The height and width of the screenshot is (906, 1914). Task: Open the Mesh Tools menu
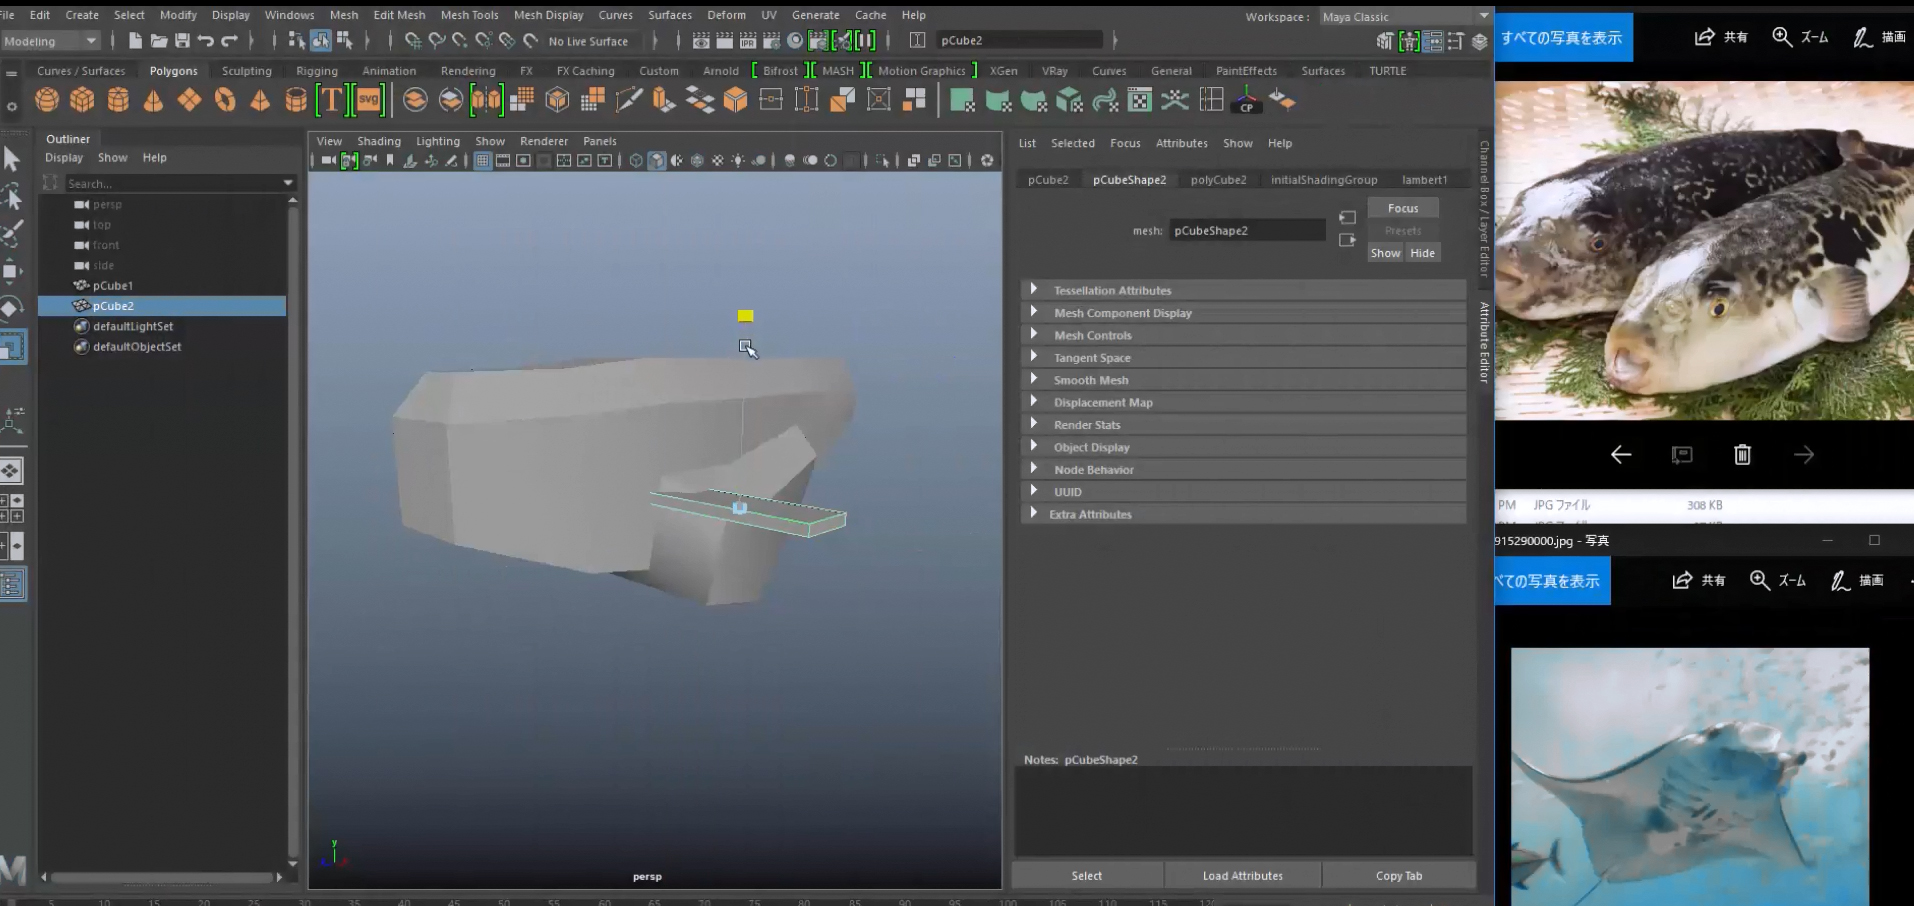(469, 15)
